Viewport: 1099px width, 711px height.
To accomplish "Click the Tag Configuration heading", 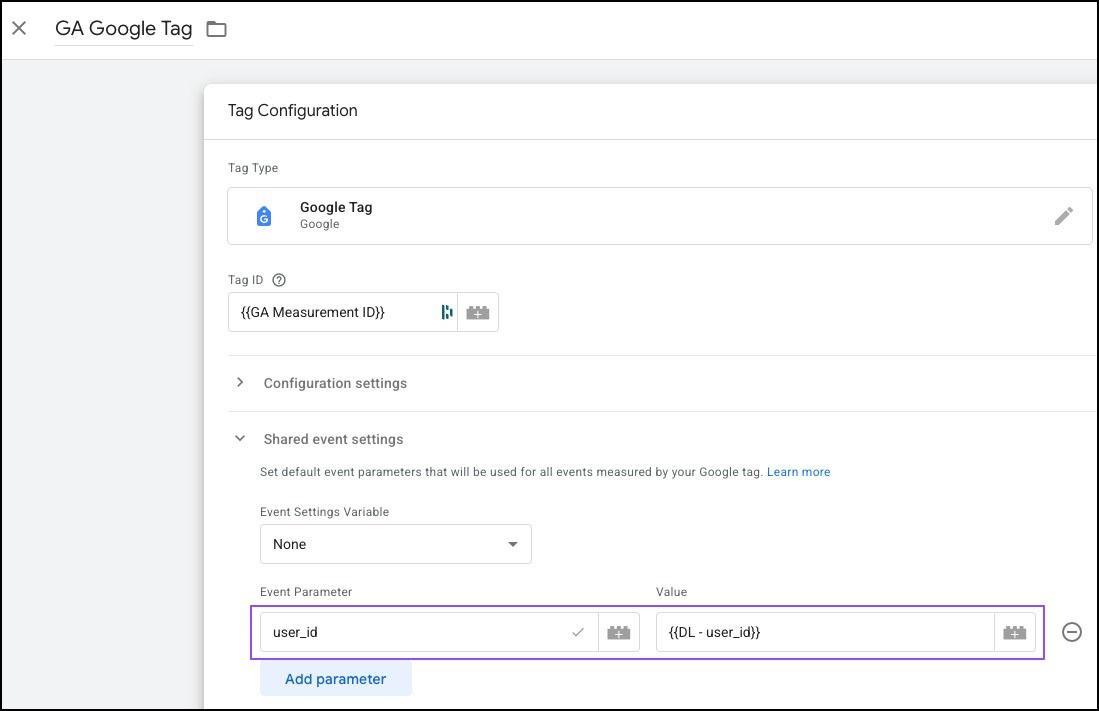I will [x=292, y=110].
